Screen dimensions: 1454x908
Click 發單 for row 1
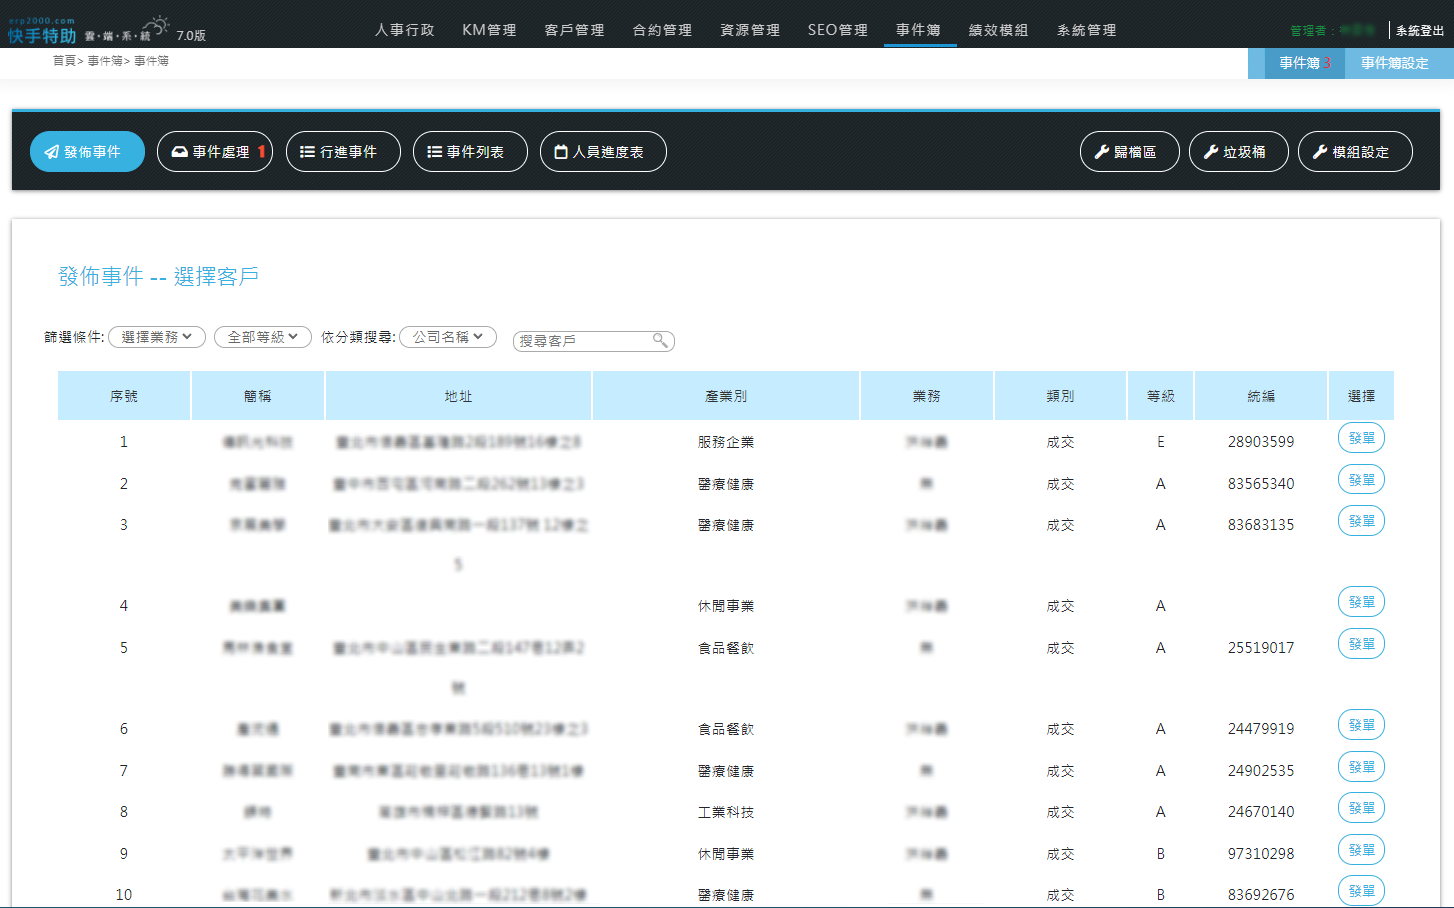coord(1361,438)
